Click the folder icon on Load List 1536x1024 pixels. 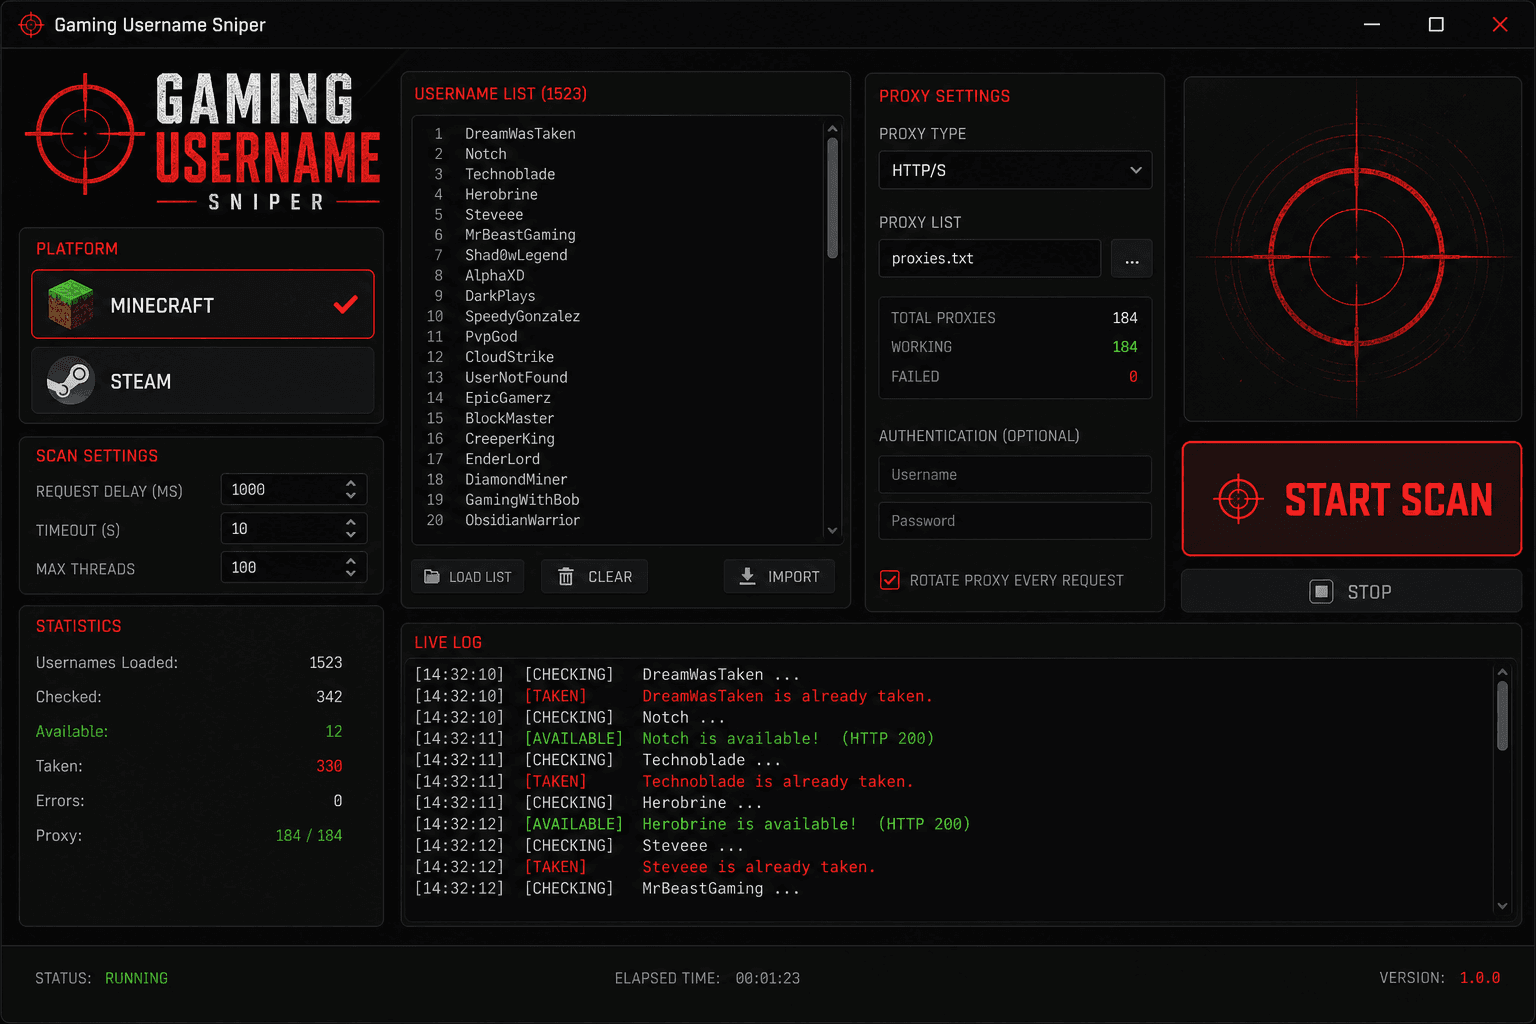point(432,577)
